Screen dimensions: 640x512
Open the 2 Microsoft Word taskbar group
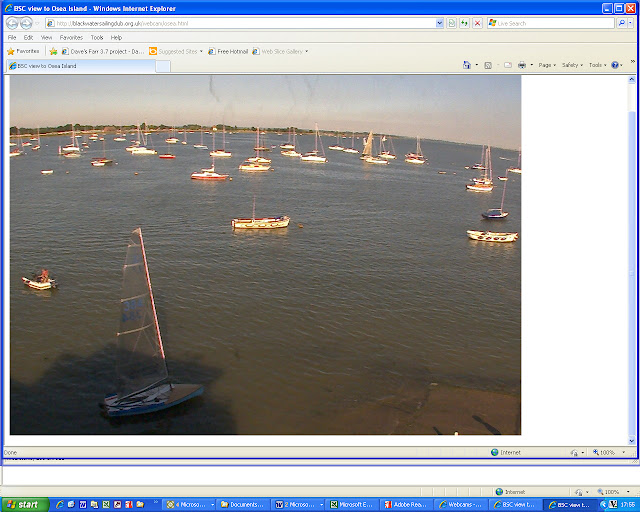pos(298,505)
